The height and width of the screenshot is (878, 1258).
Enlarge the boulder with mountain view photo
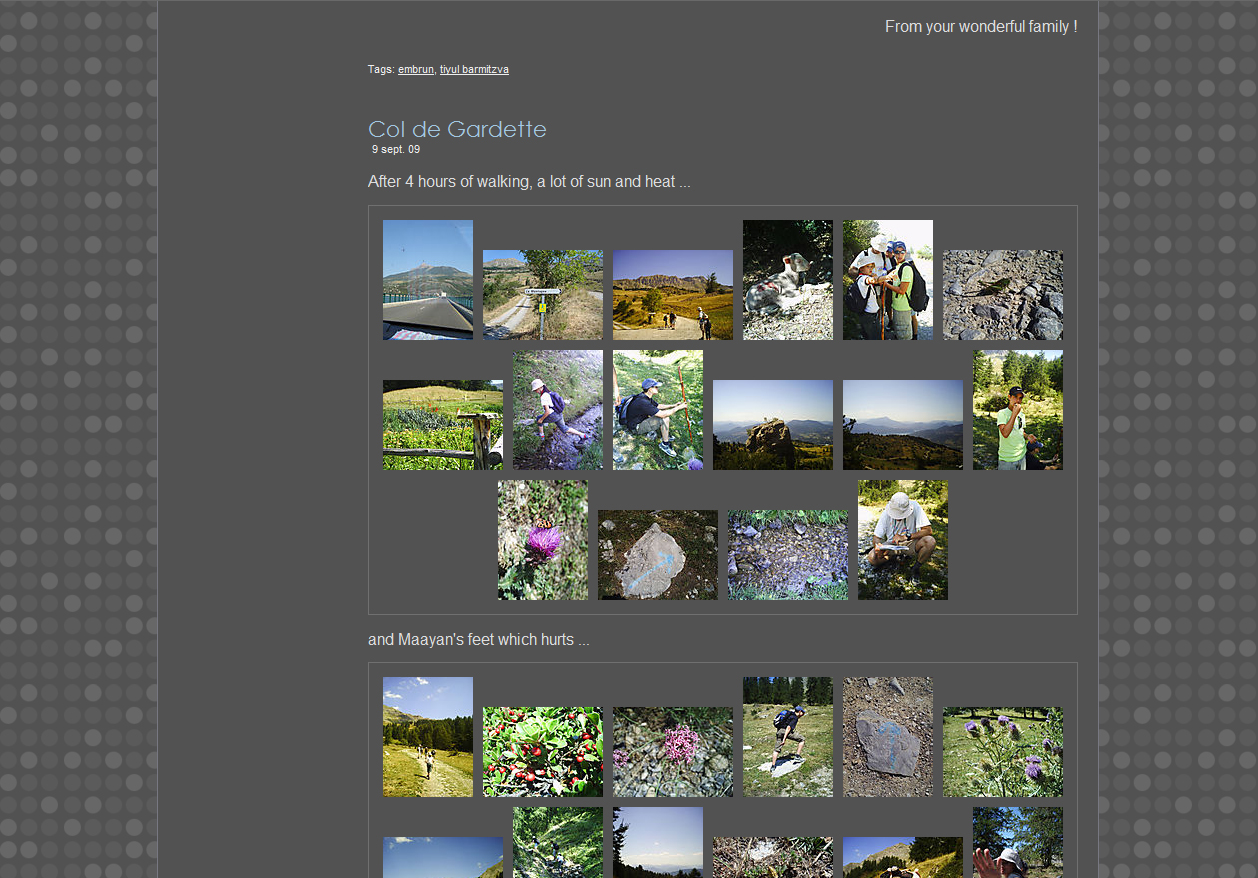pyautogui.click(x=773, y=424)
